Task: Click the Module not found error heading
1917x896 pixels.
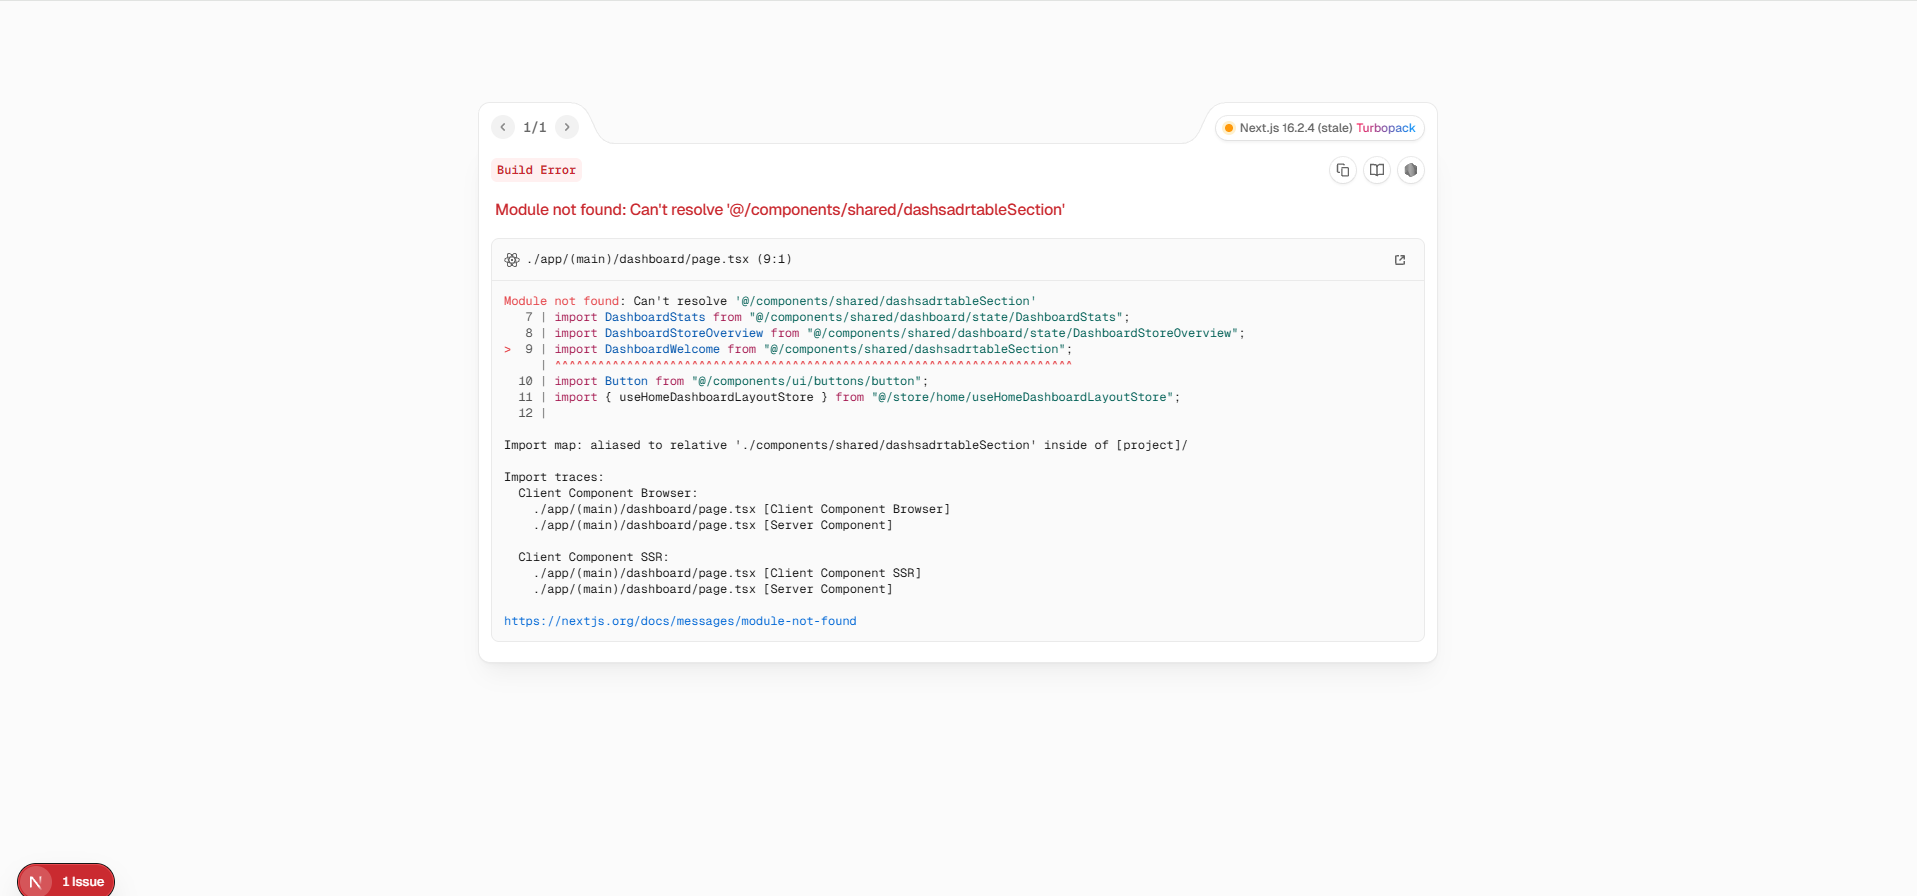Action: point(780,210)
